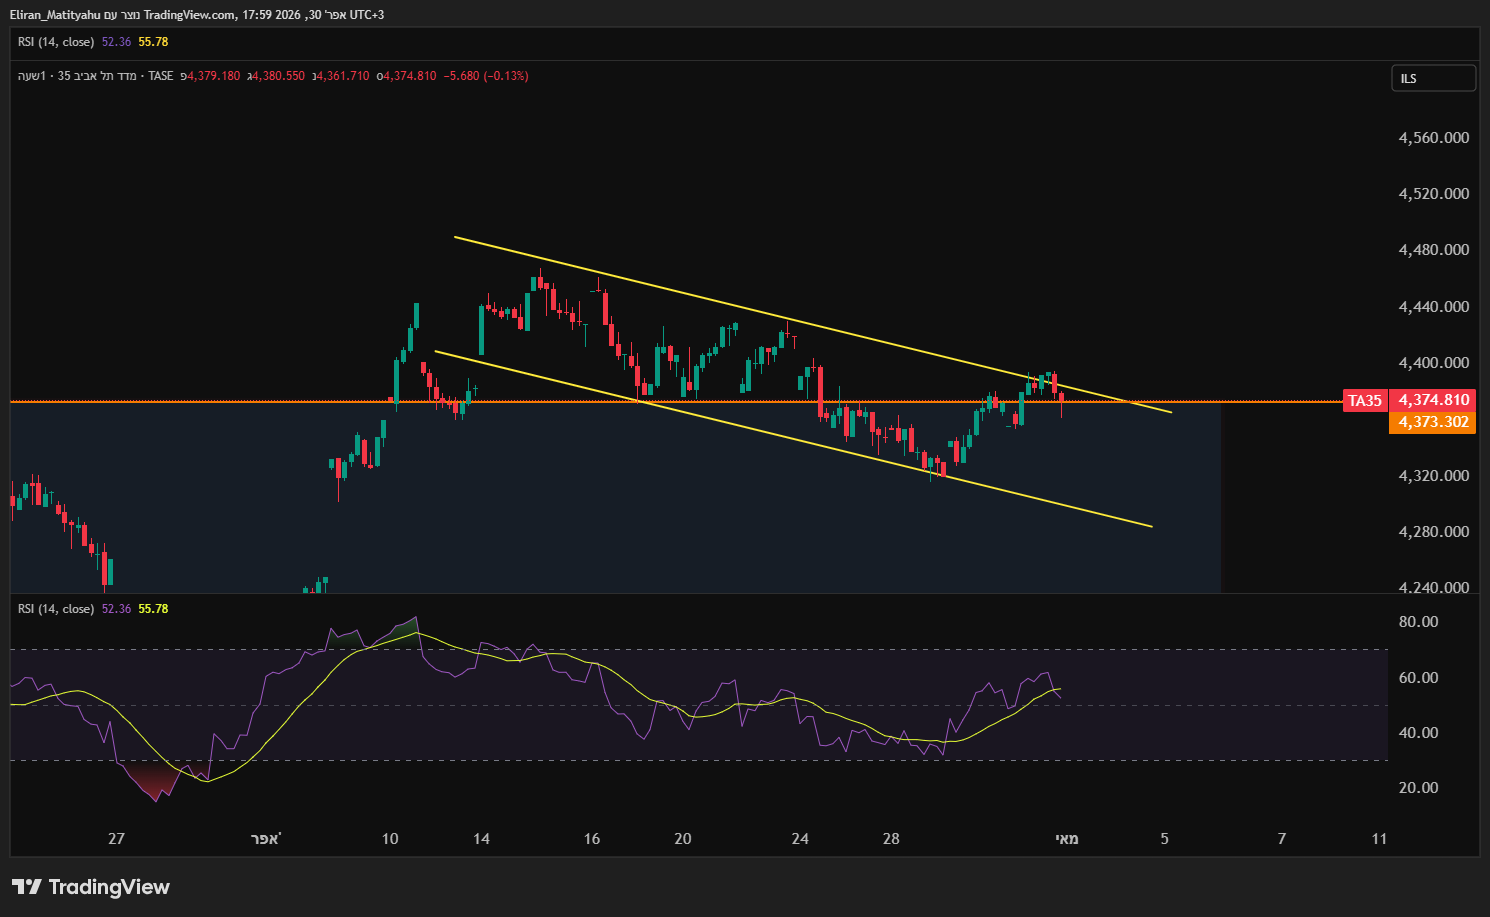The image size is (1490, 917).
Task: Open the ILS currency selector
Action: pos(1432,78)
